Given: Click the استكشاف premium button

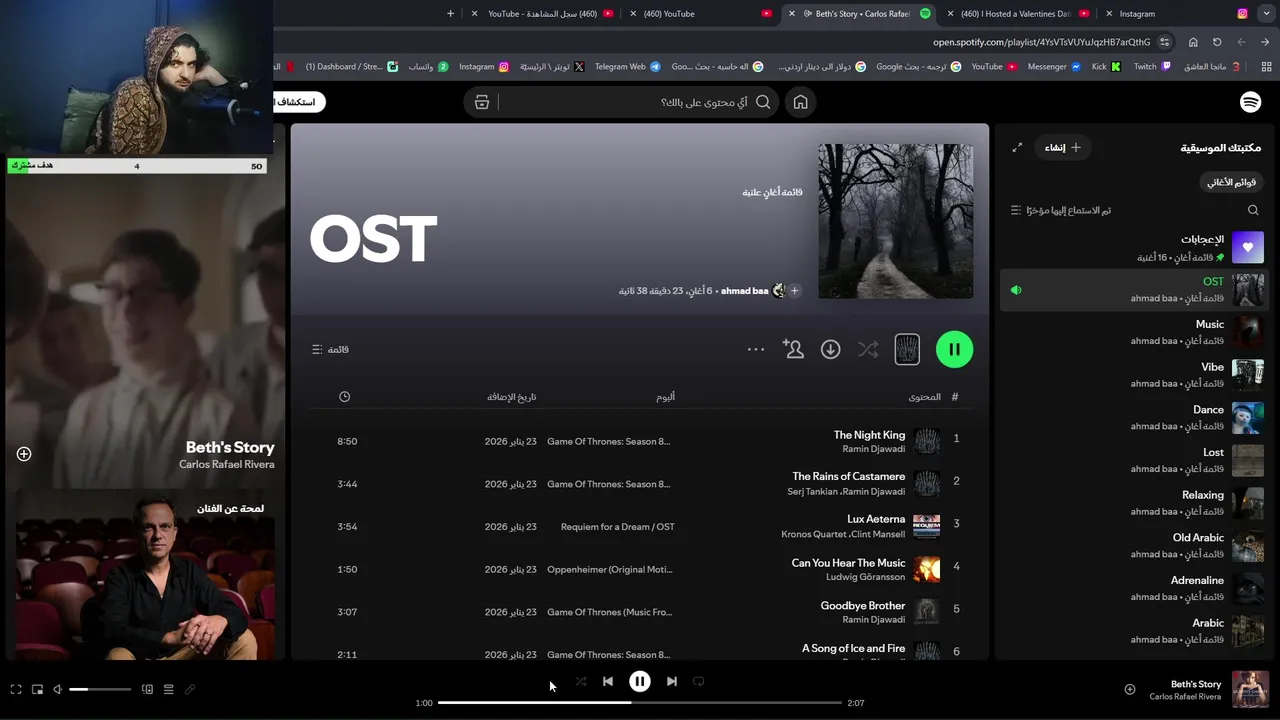Looking at the screenshot, I should pyautogui.click(x=298, y=102).
